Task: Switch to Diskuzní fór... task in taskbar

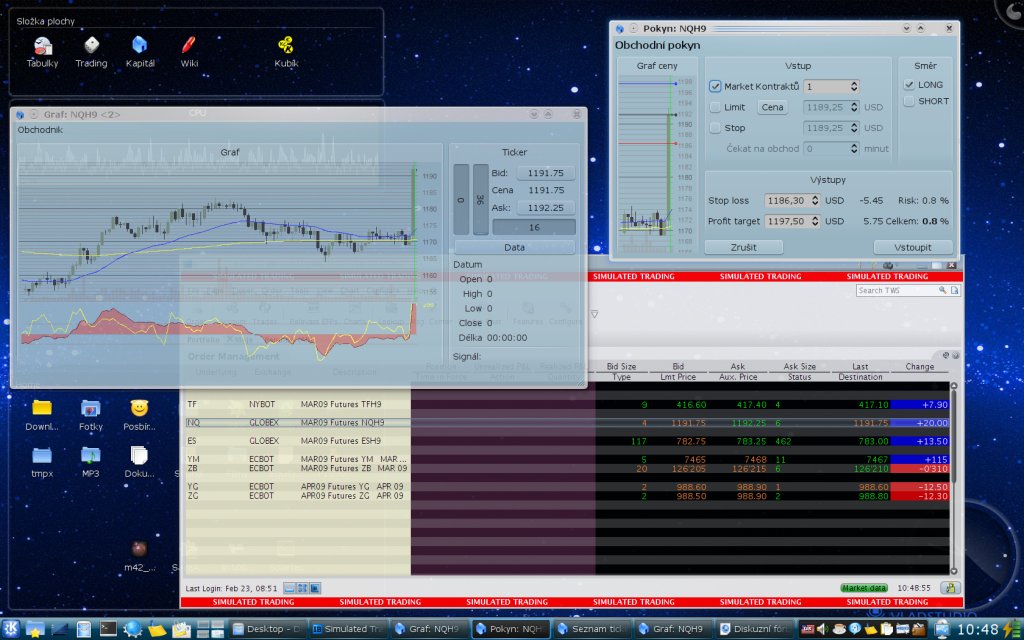Action: pyautogui.click(x=754, y=629)
